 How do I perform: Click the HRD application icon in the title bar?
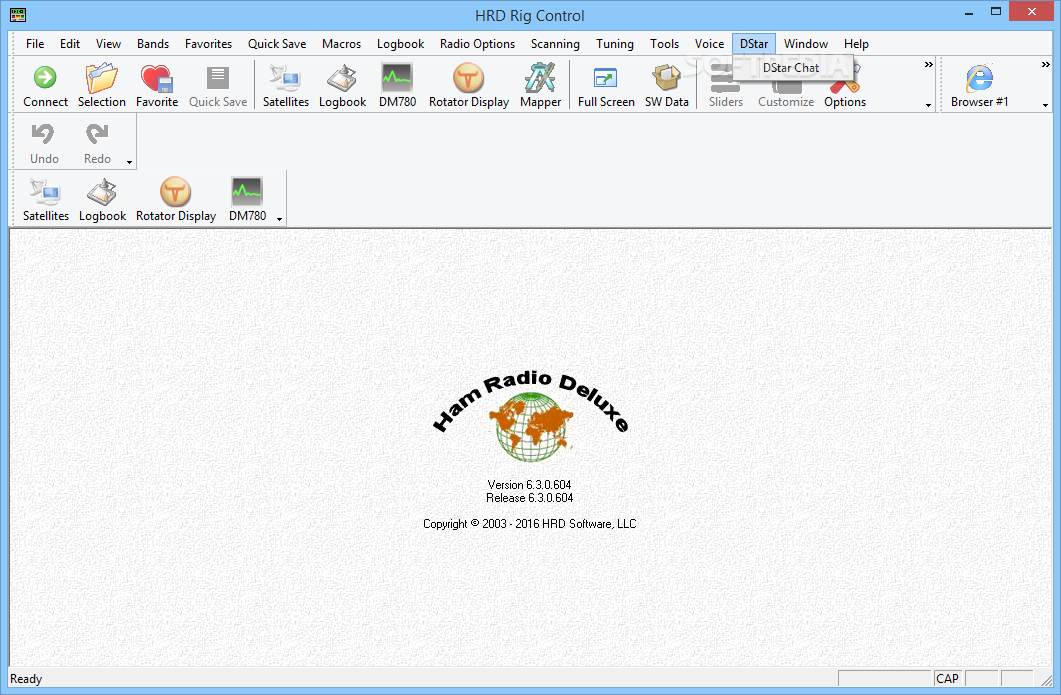[x=18, y=15]
